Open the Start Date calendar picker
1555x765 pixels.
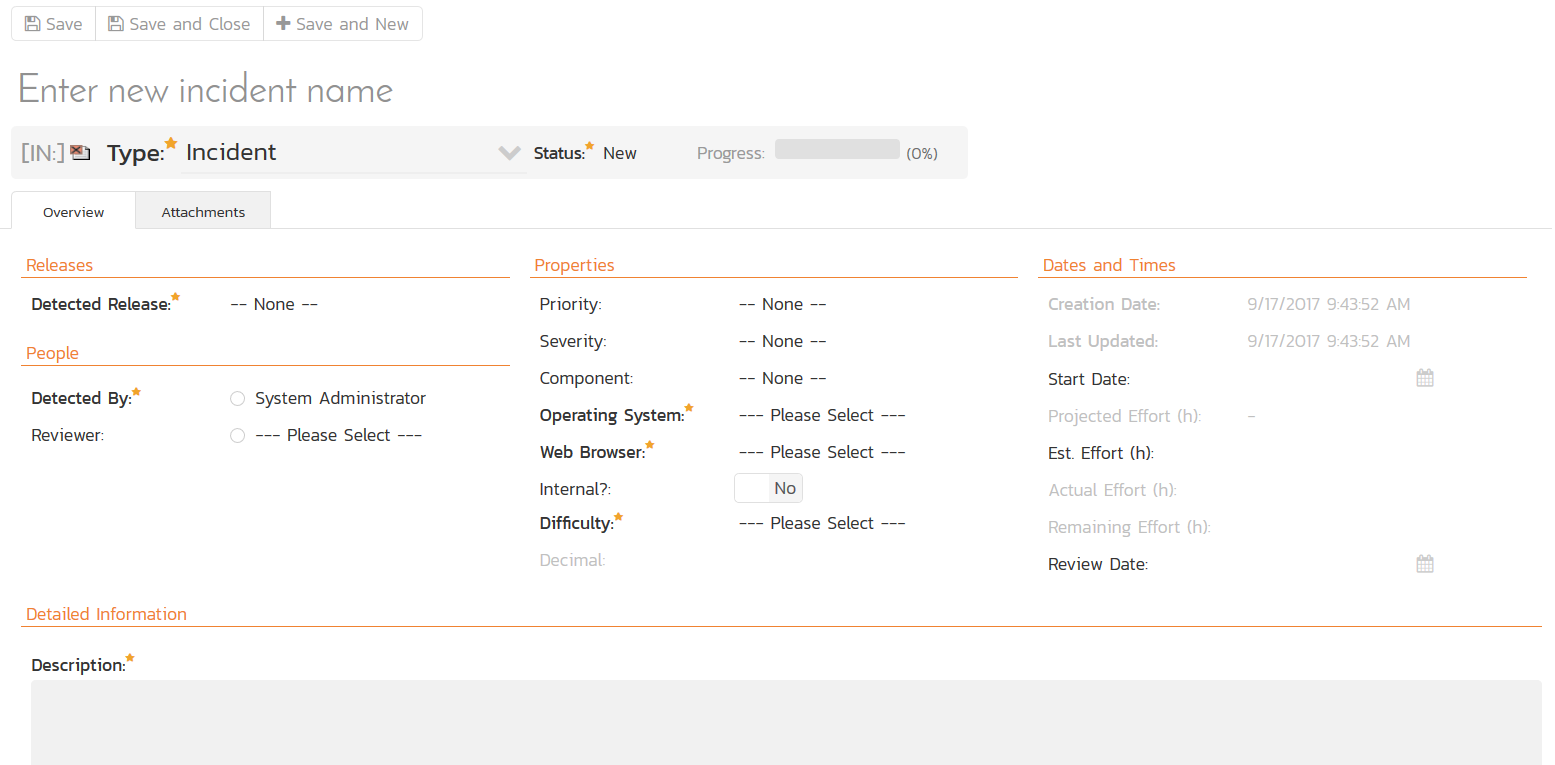pos(1425,379)
